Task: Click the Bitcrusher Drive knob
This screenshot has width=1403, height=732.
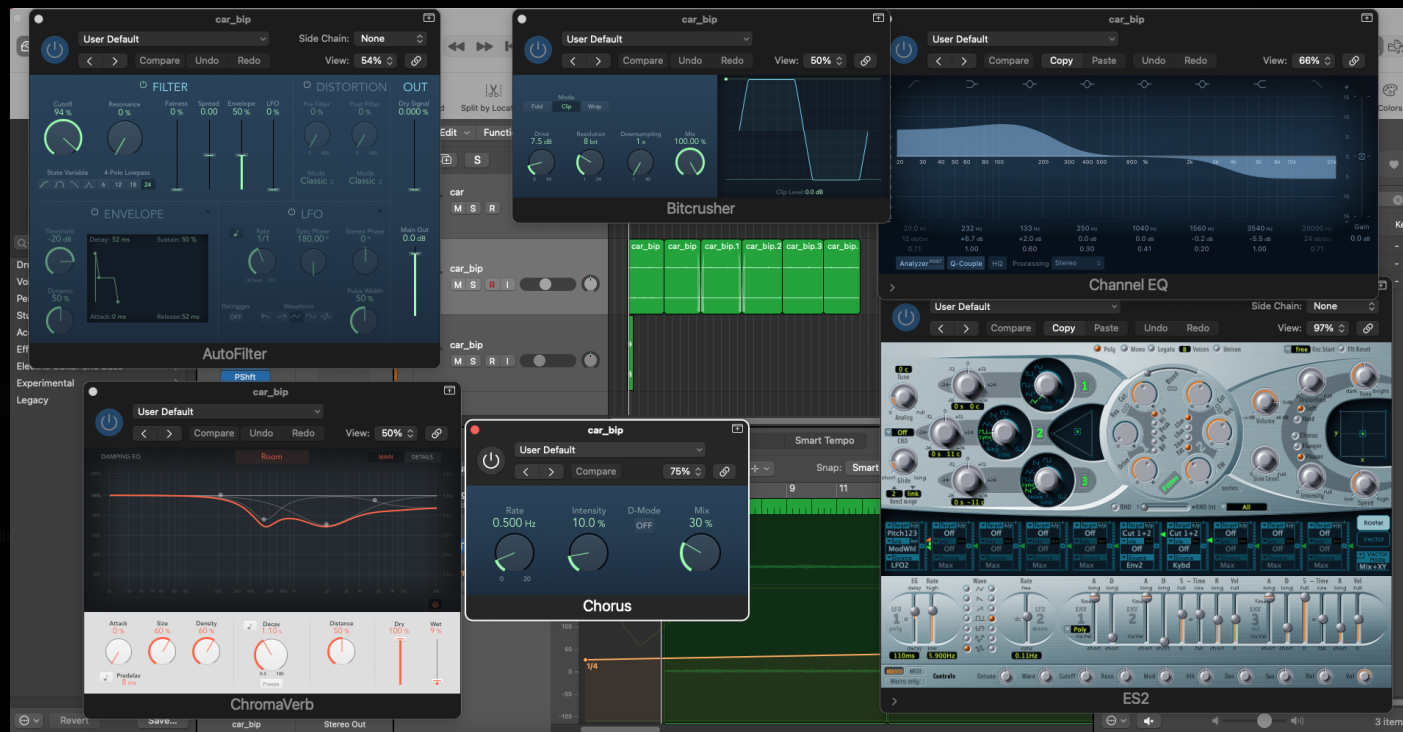Action: (541, 162)
